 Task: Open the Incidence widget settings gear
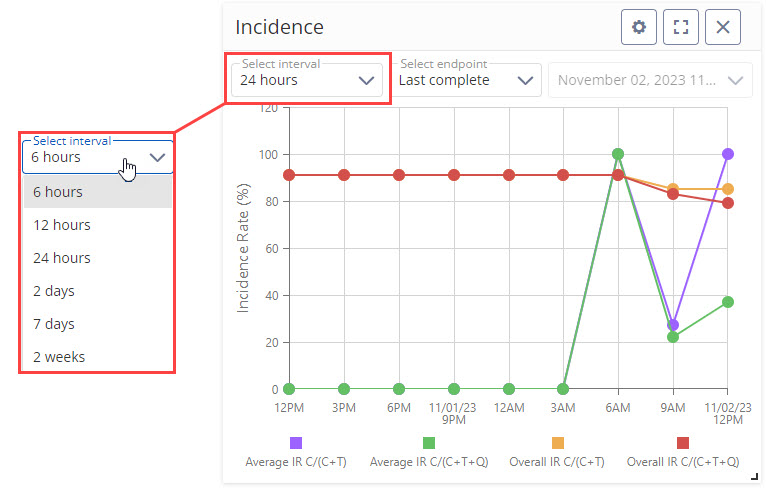[x=639, y=28]
